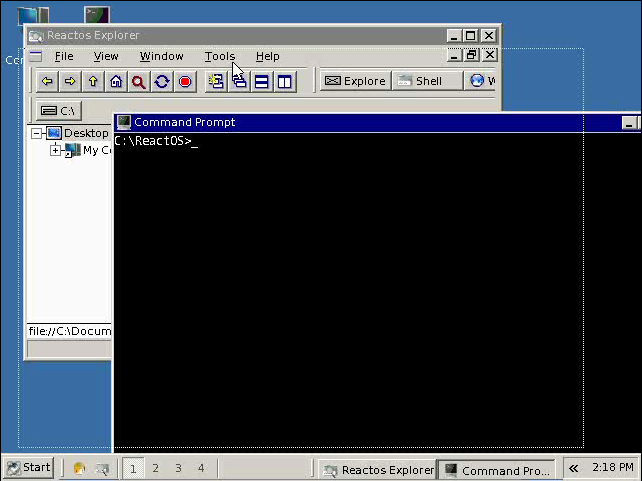Click the Shell button

427,81
